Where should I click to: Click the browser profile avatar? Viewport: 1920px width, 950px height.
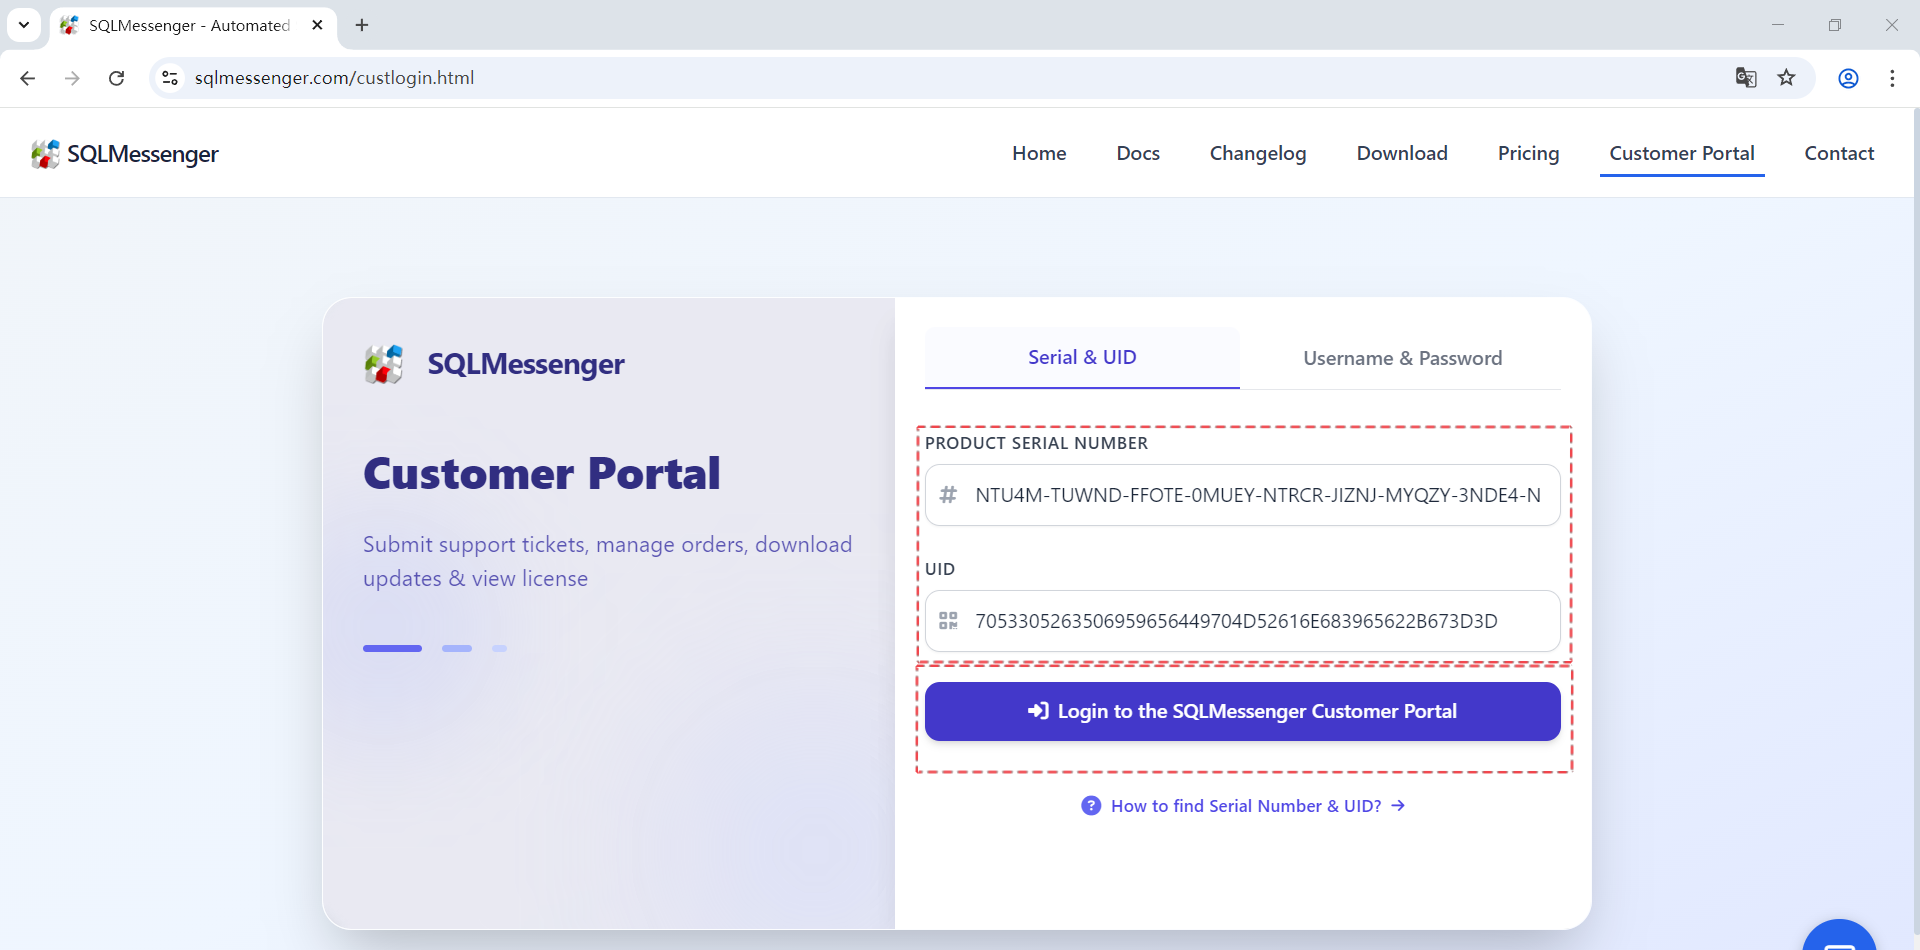point(1848,77)
